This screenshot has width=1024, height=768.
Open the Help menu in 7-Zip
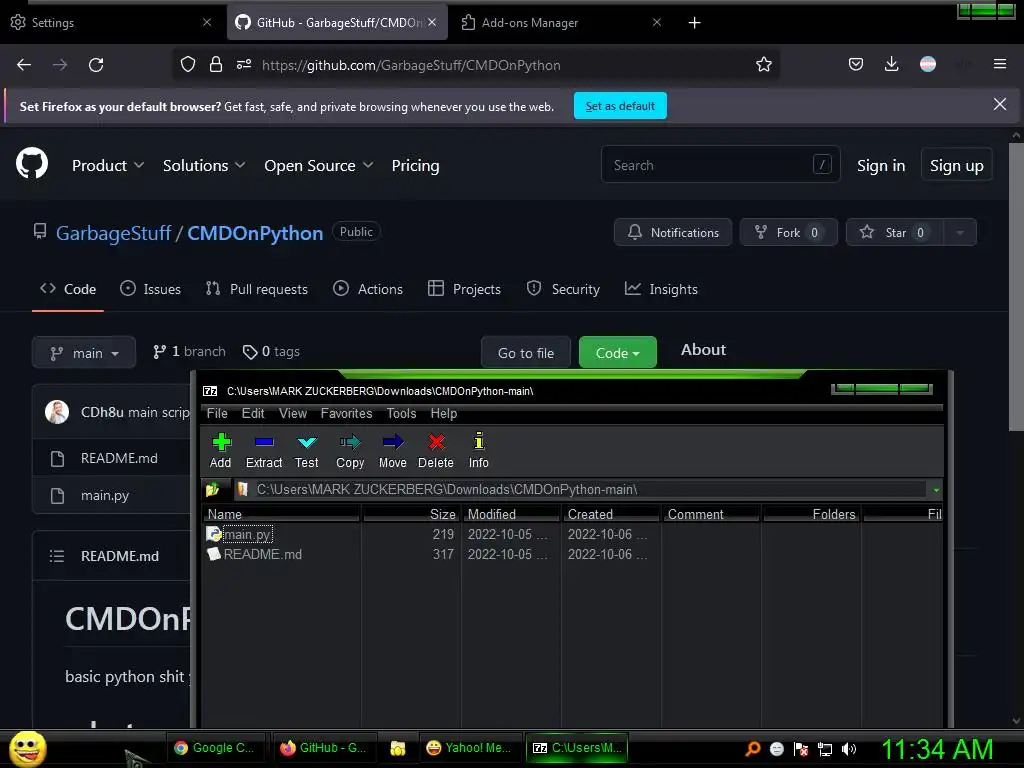pyautogui.click(x=443, y=413)
